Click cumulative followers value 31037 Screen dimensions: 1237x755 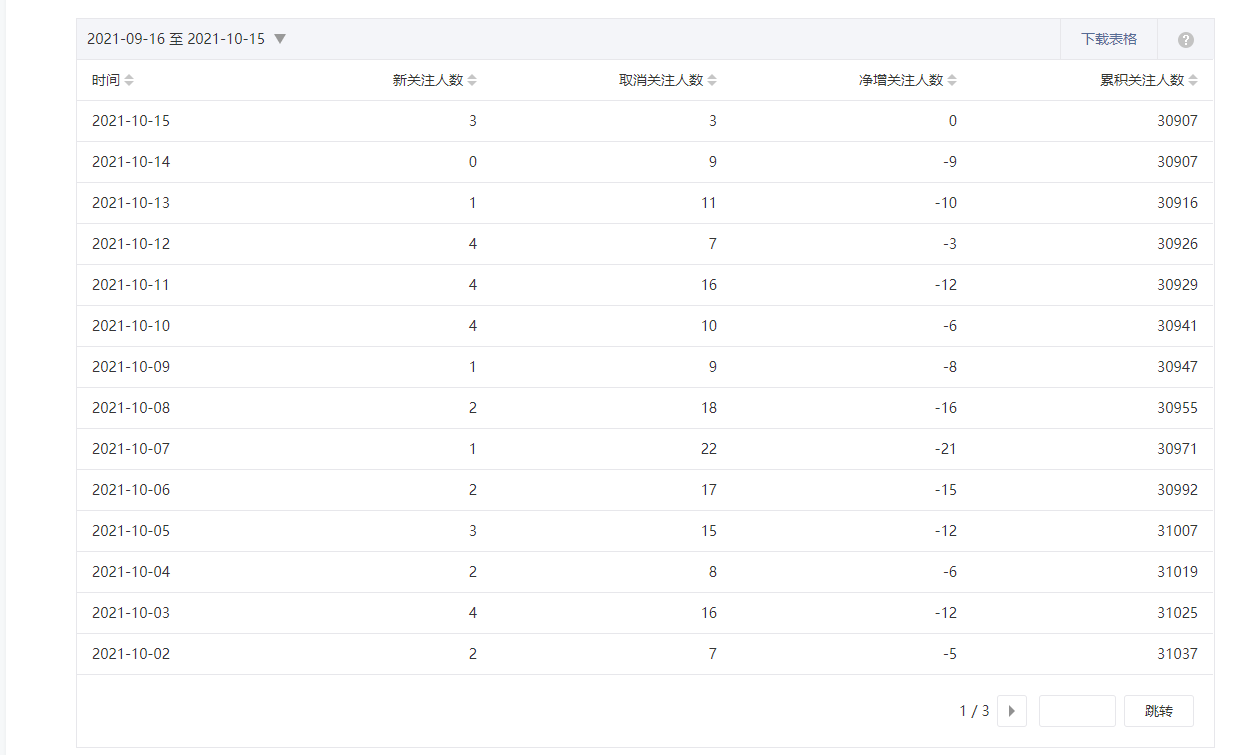coord(1177,654)
